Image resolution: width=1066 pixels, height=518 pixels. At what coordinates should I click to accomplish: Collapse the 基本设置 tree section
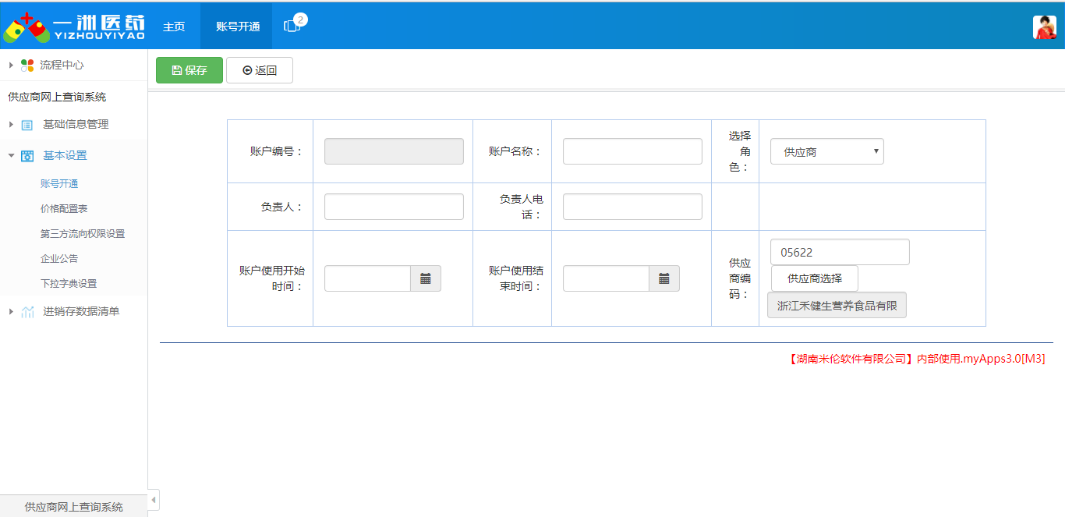click(11, 156)
